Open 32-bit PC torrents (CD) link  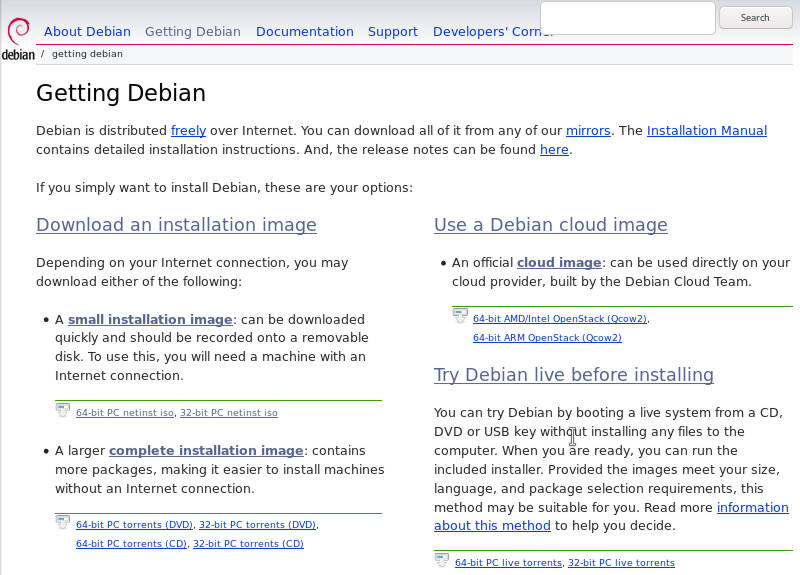pos(248,544)
